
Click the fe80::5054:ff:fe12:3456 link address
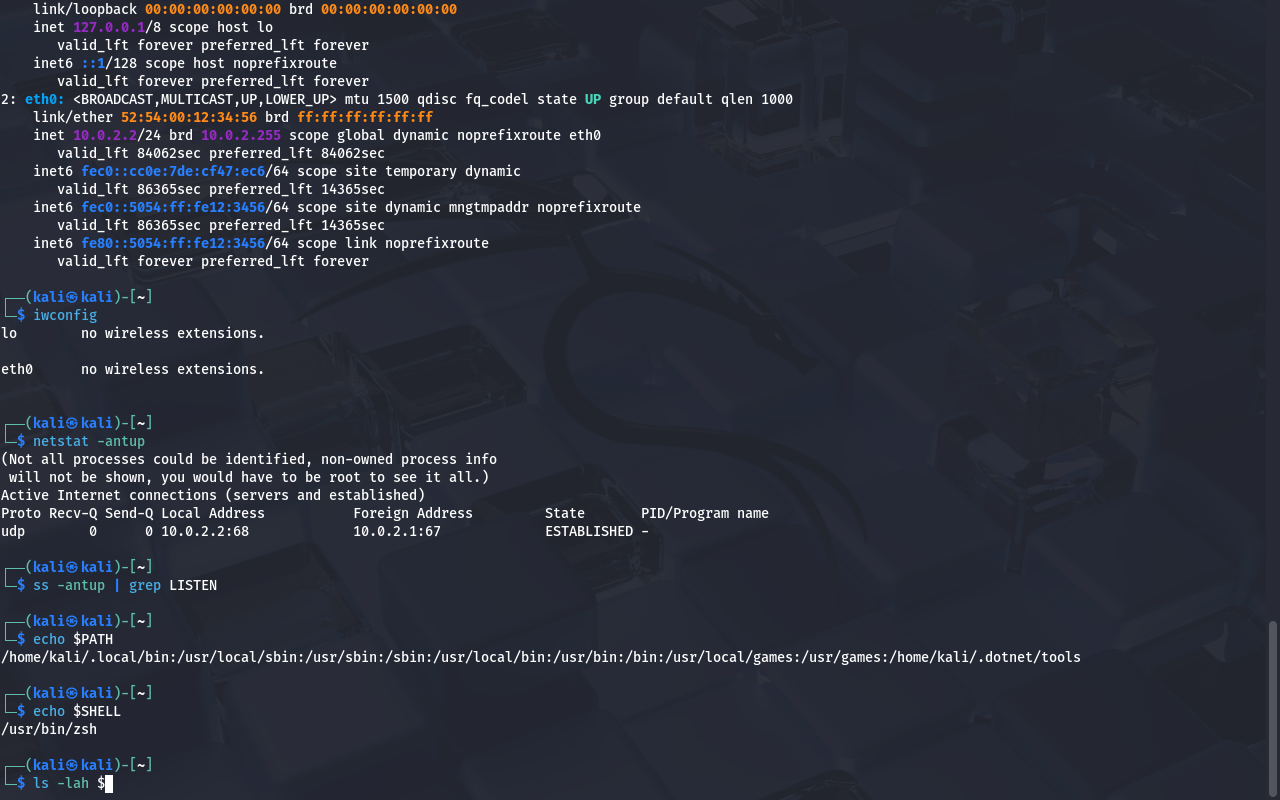tap(173, 243)
